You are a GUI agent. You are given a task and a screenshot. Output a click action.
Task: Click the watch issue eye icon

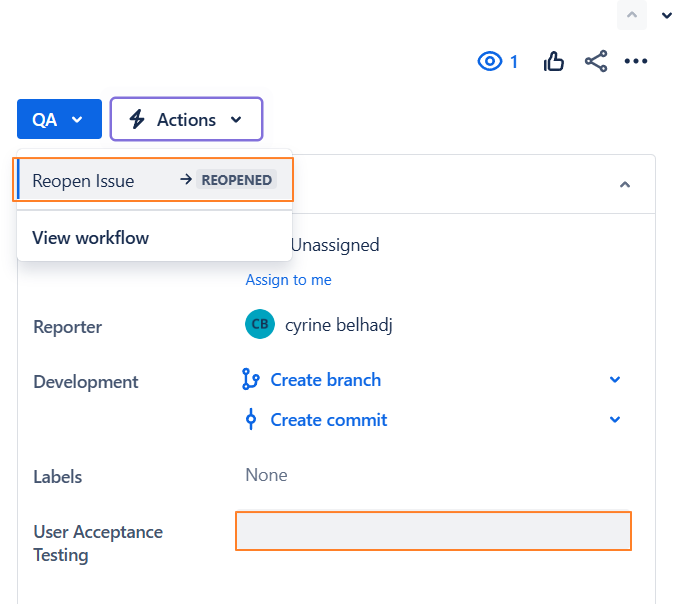[489, 62]
